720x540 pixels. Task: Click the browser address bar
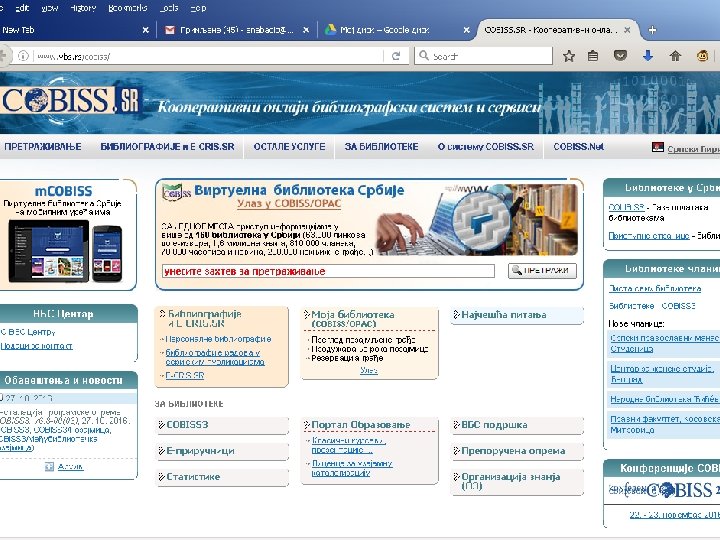point(209,56)
